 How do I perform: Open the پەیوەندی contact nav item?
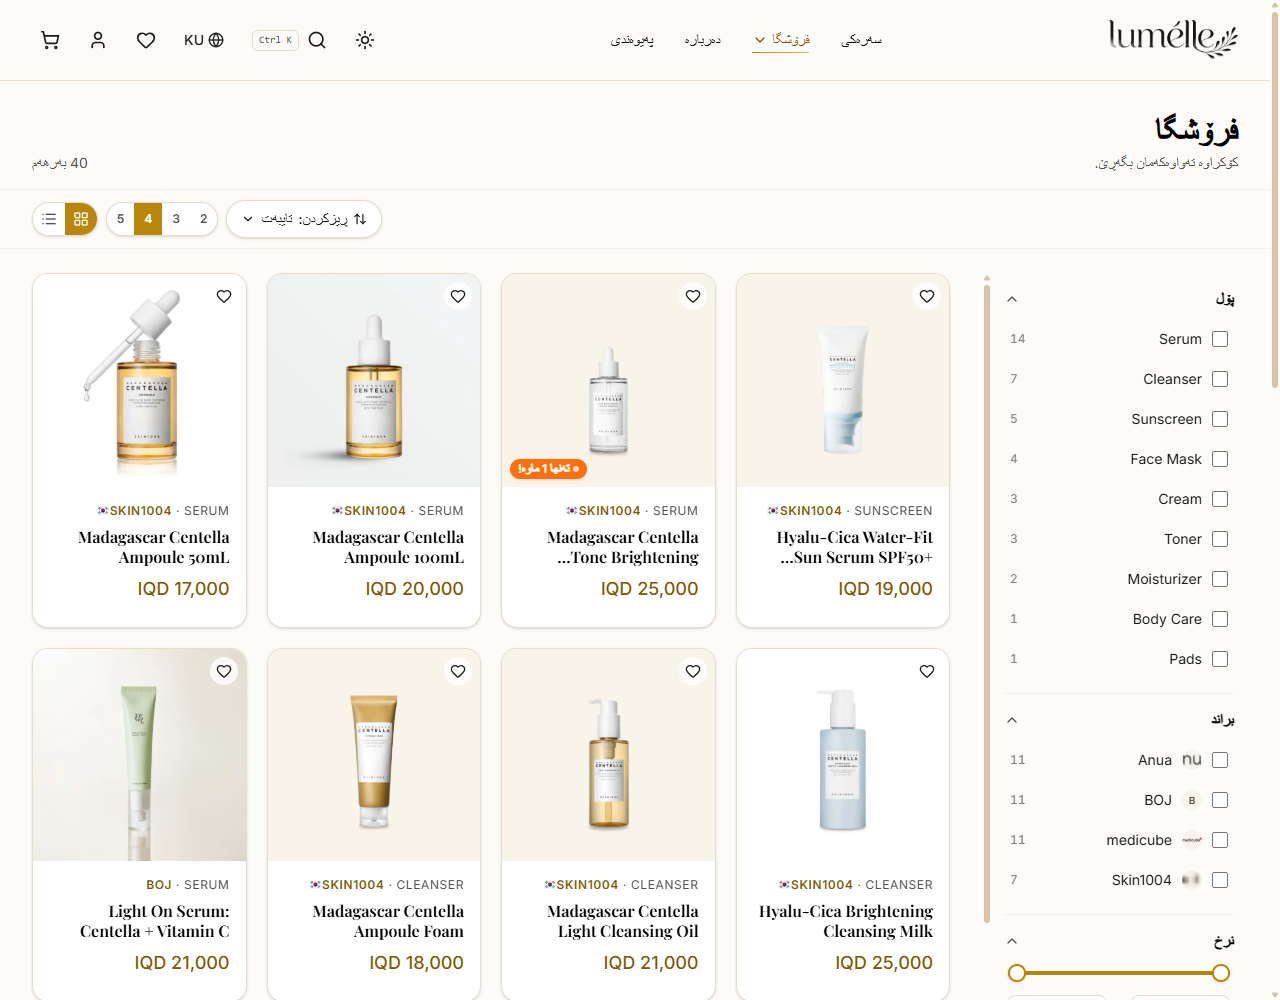click(x=632, y=40)
